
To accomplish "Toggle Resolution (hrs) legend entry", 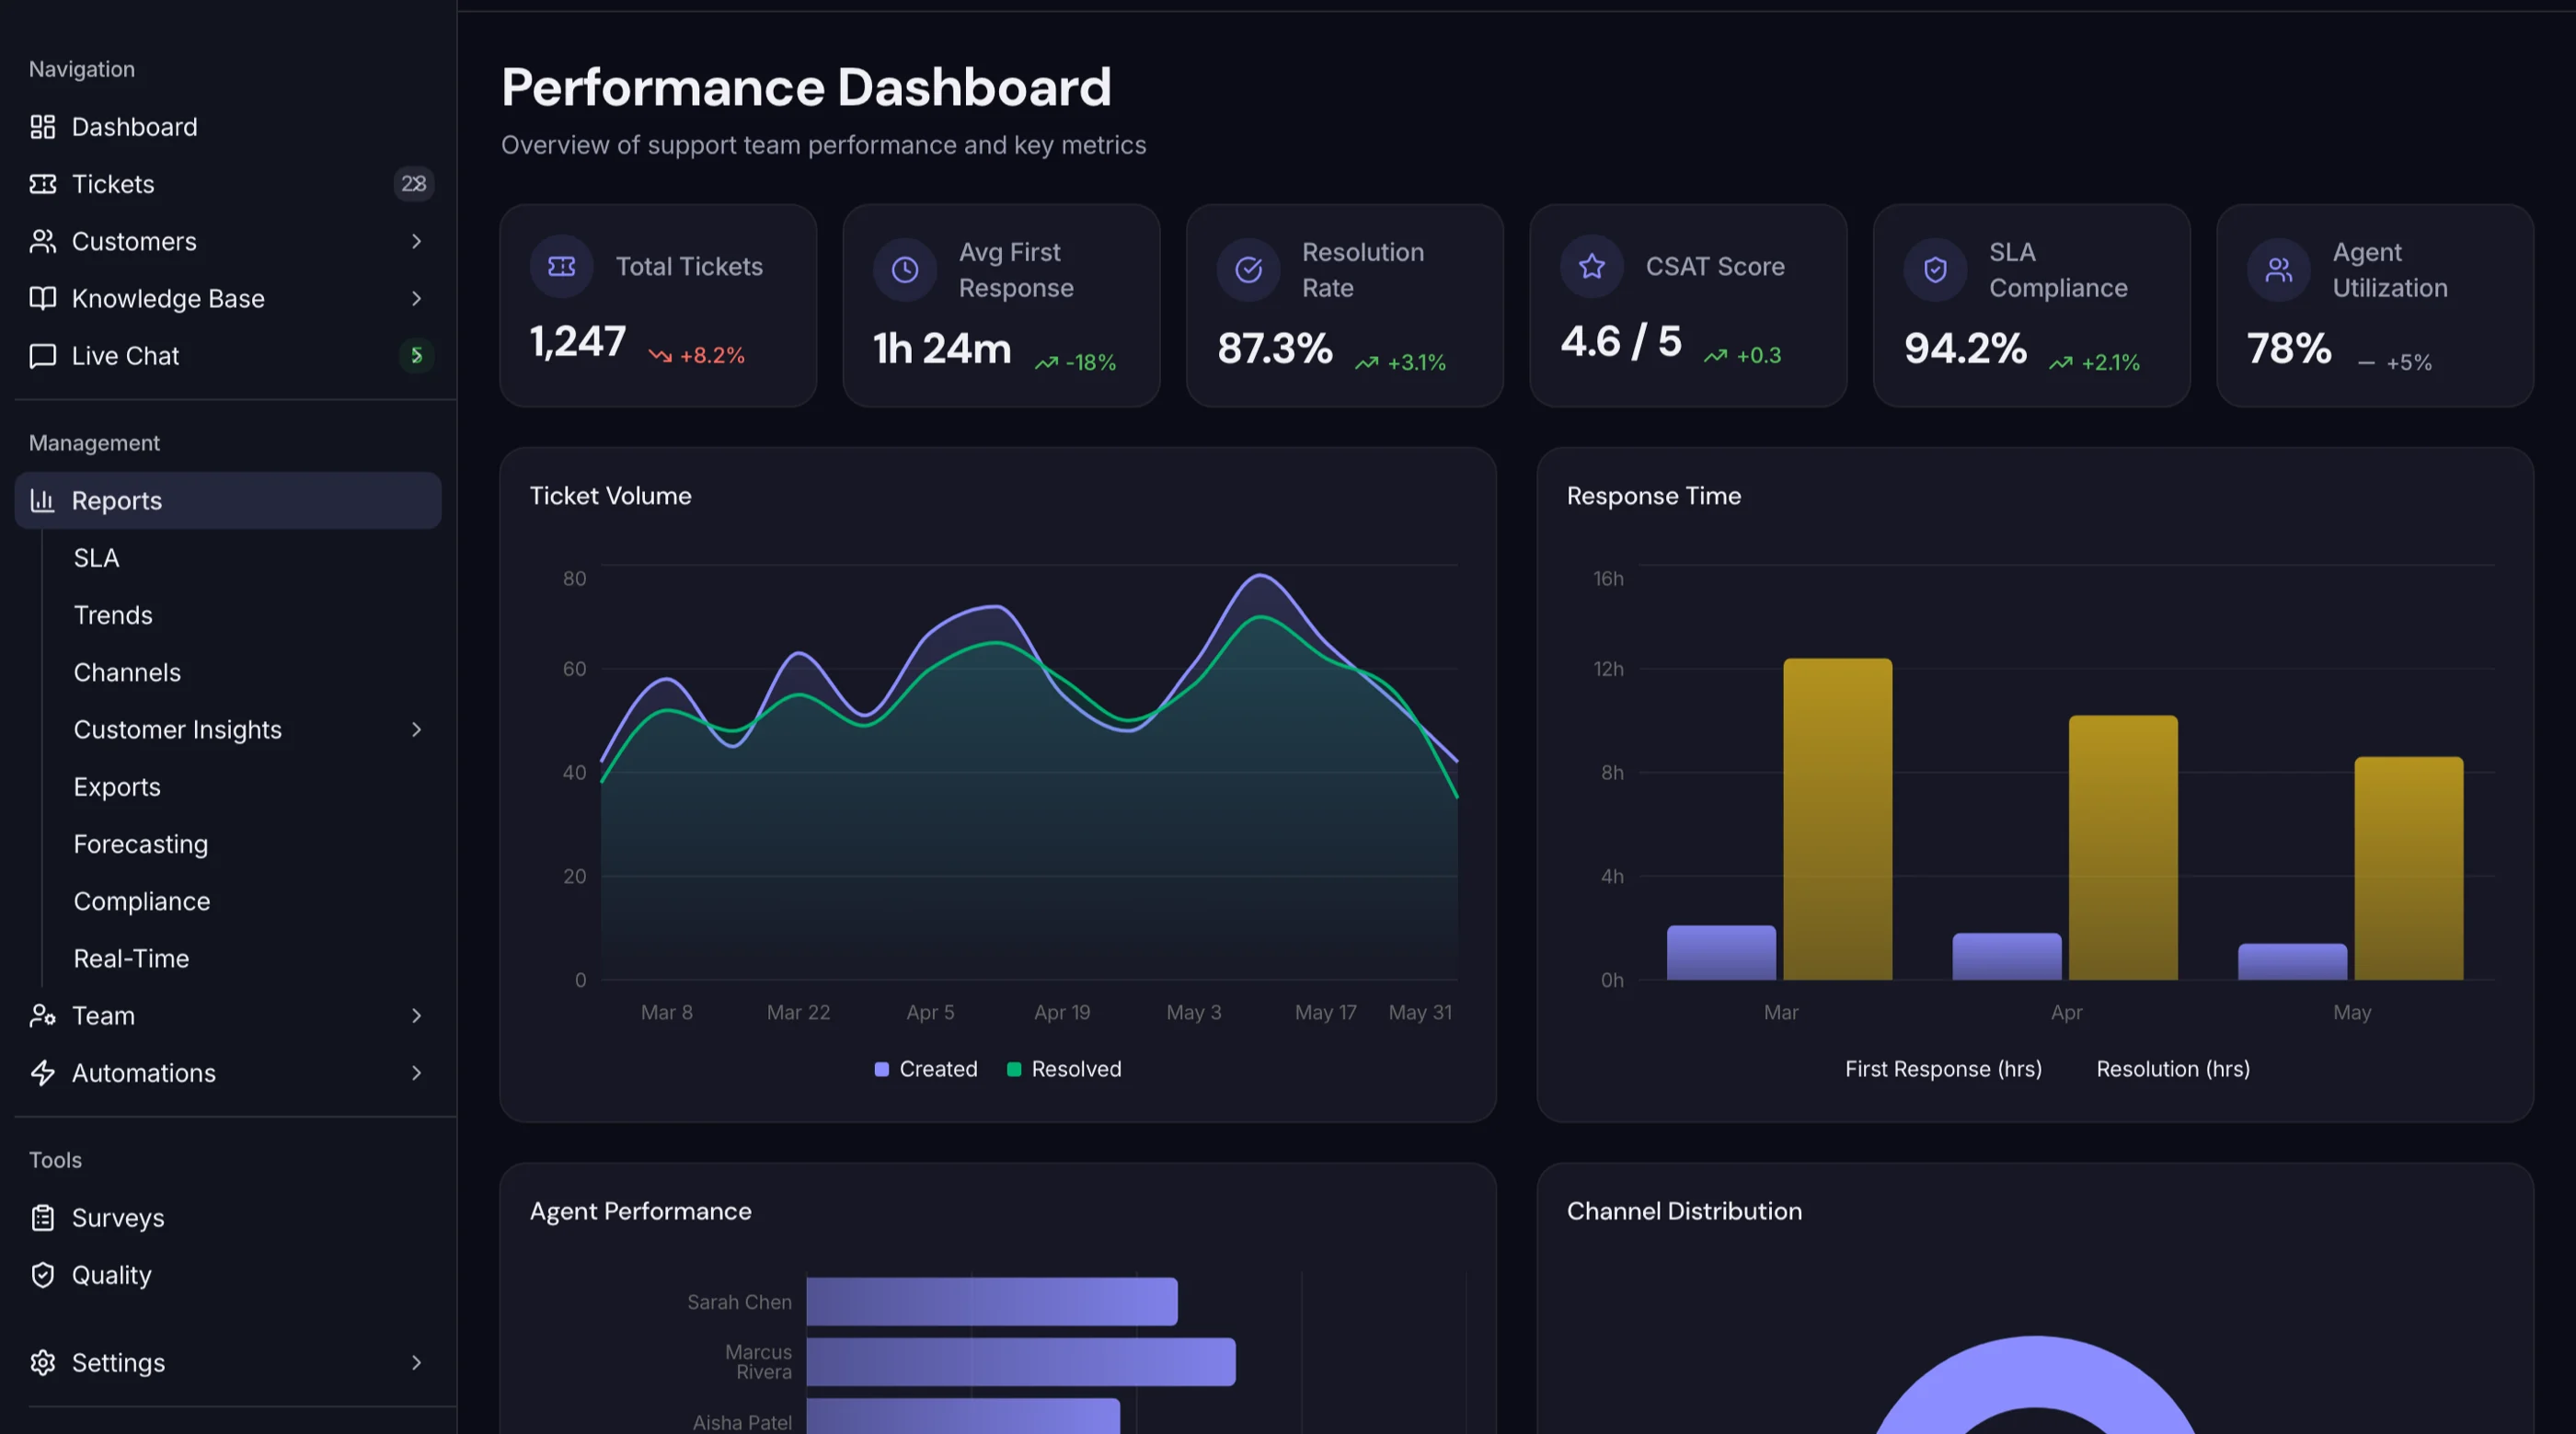I will (2173, 1069).
